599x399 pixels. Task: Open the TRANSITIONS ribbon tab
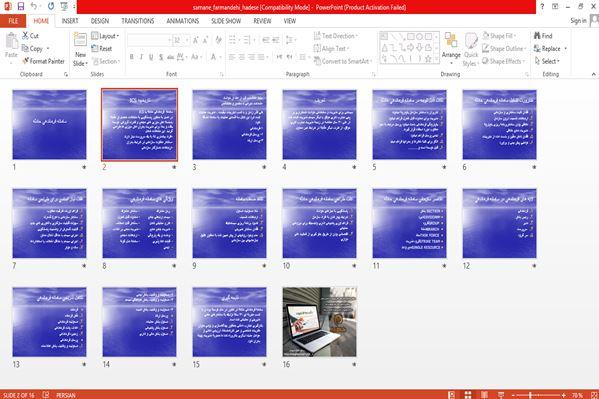(x=138, y=21)
